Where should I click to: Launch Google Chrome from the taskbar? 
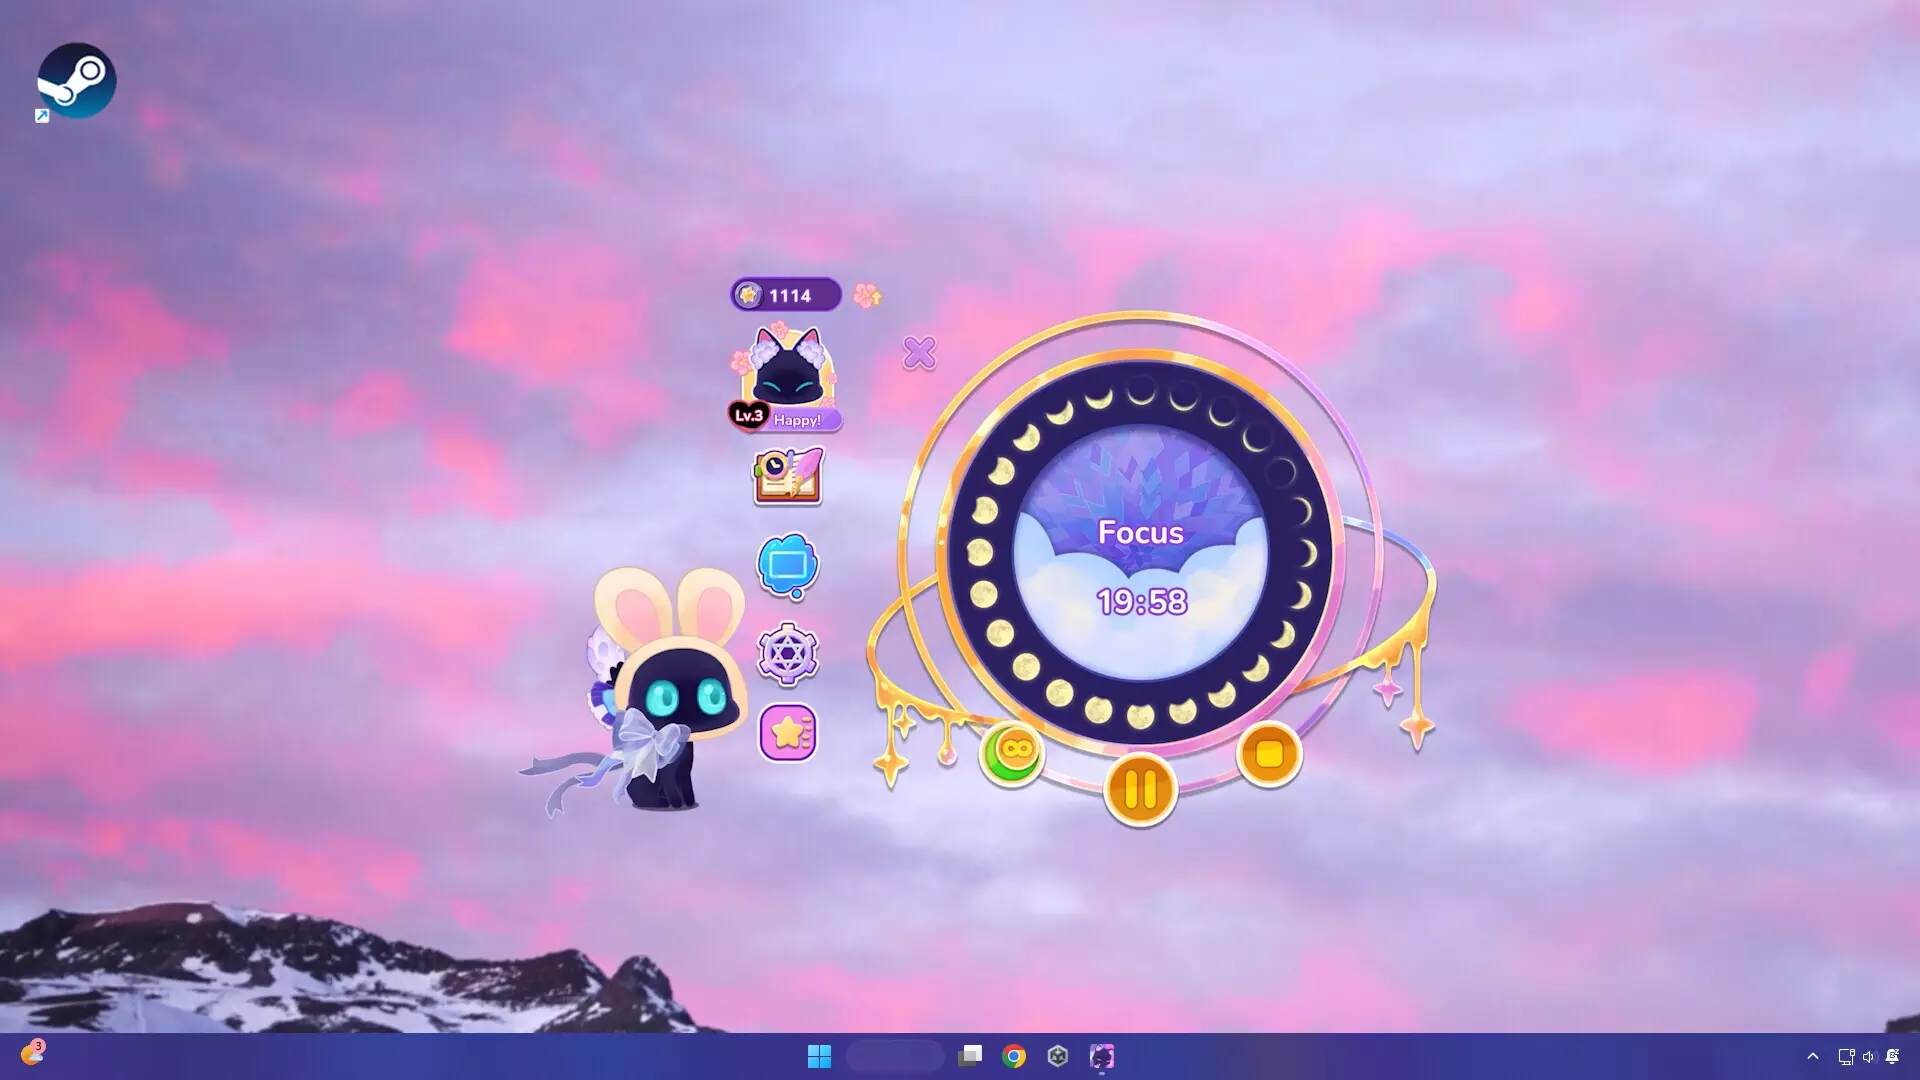pyautogui.click(x=1014, y=1056)
